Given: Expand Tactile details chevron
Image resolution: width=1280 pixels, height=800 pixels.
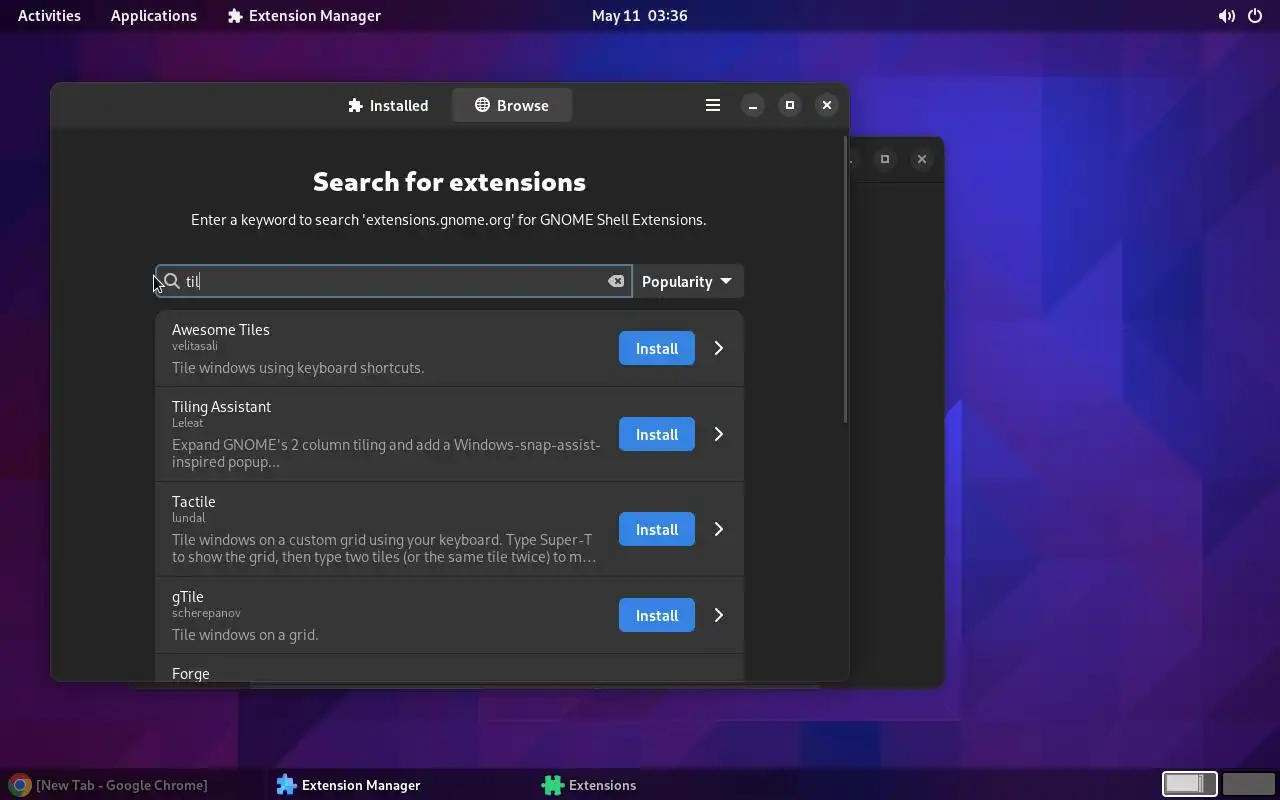Looking at the screenshot, I should pyautogui.click(x=718, y=529).
